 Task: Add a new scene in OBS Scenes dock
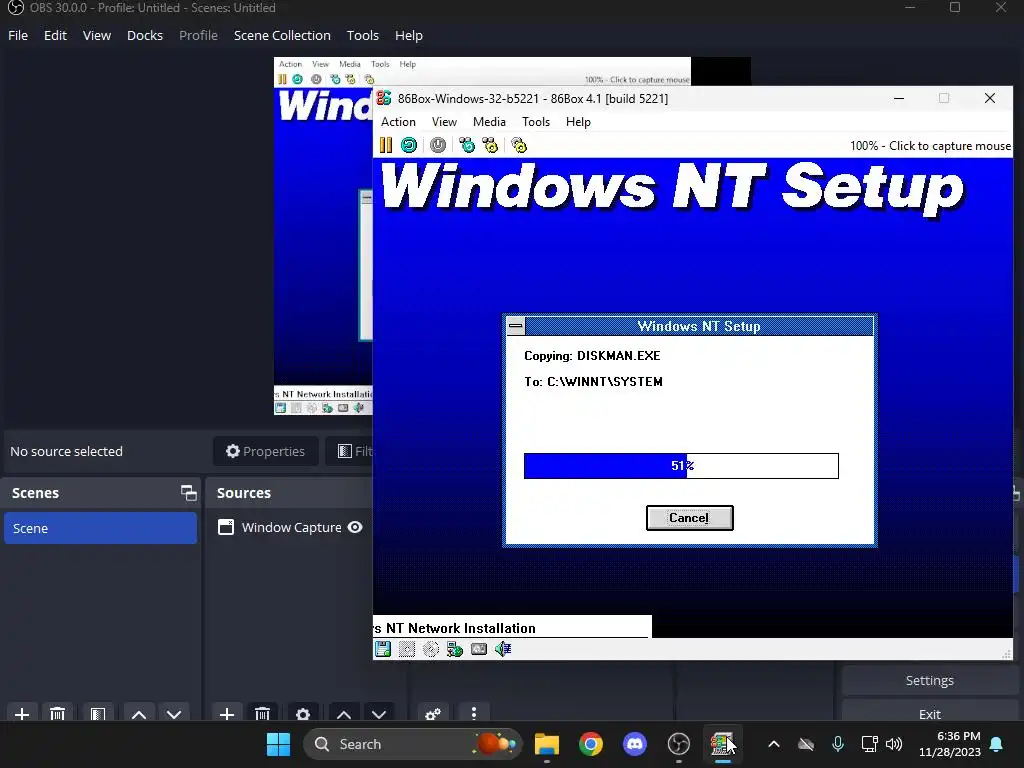click(22, 714)
